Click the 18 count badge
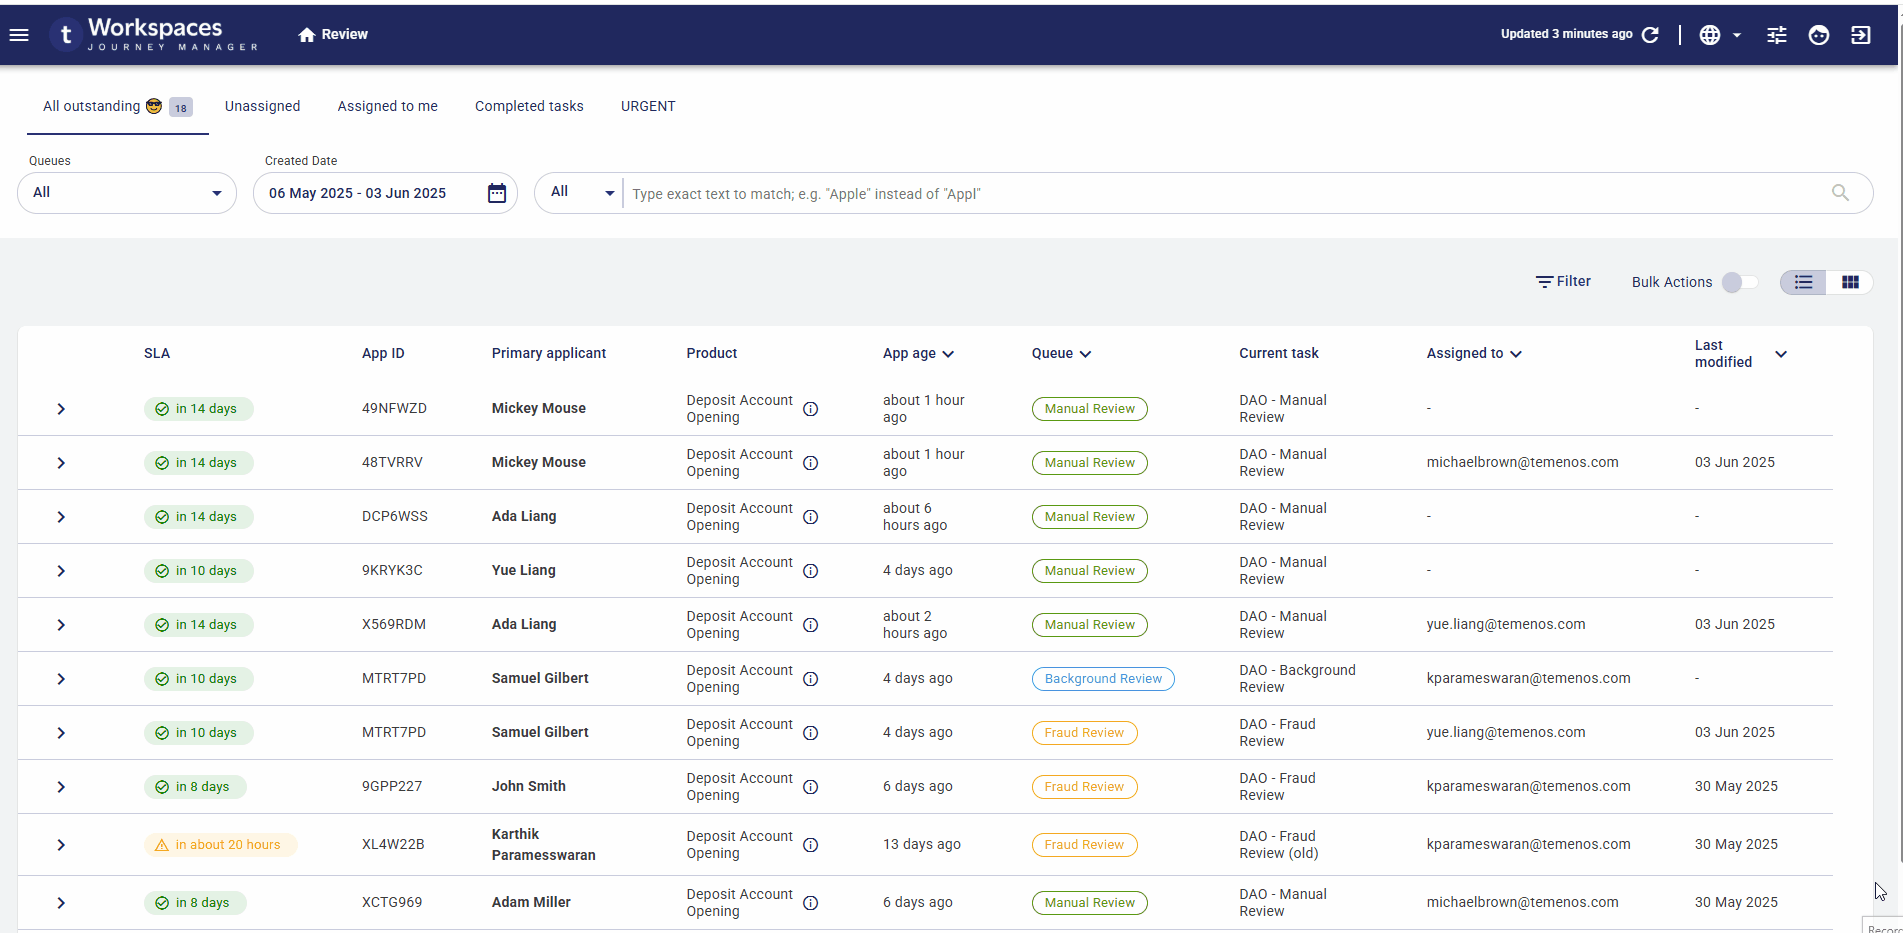 [x=181, y=108]
